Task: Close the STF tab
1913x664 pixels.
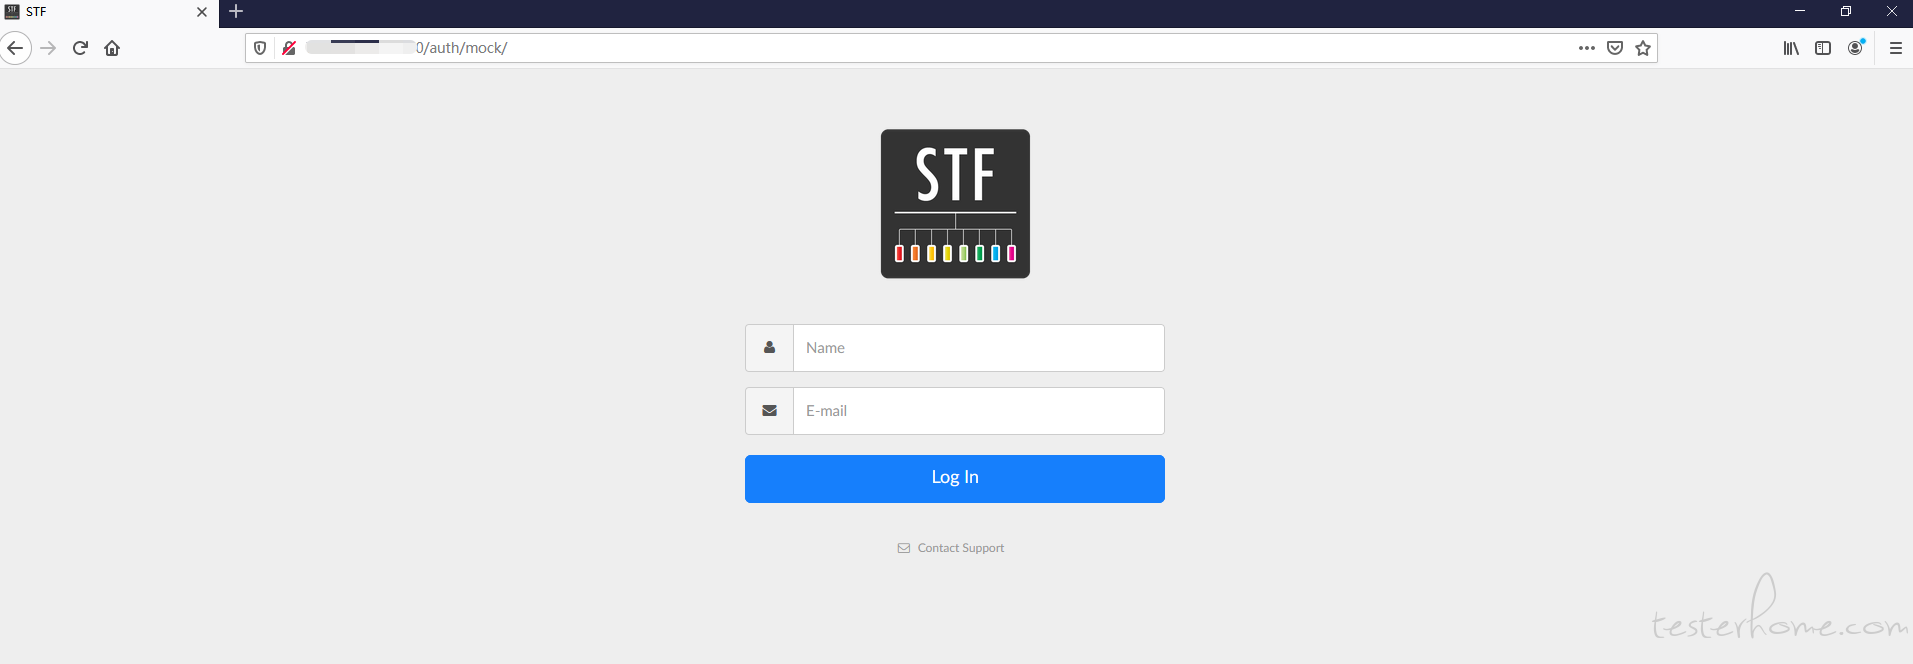Action: [x=202, y=12]
